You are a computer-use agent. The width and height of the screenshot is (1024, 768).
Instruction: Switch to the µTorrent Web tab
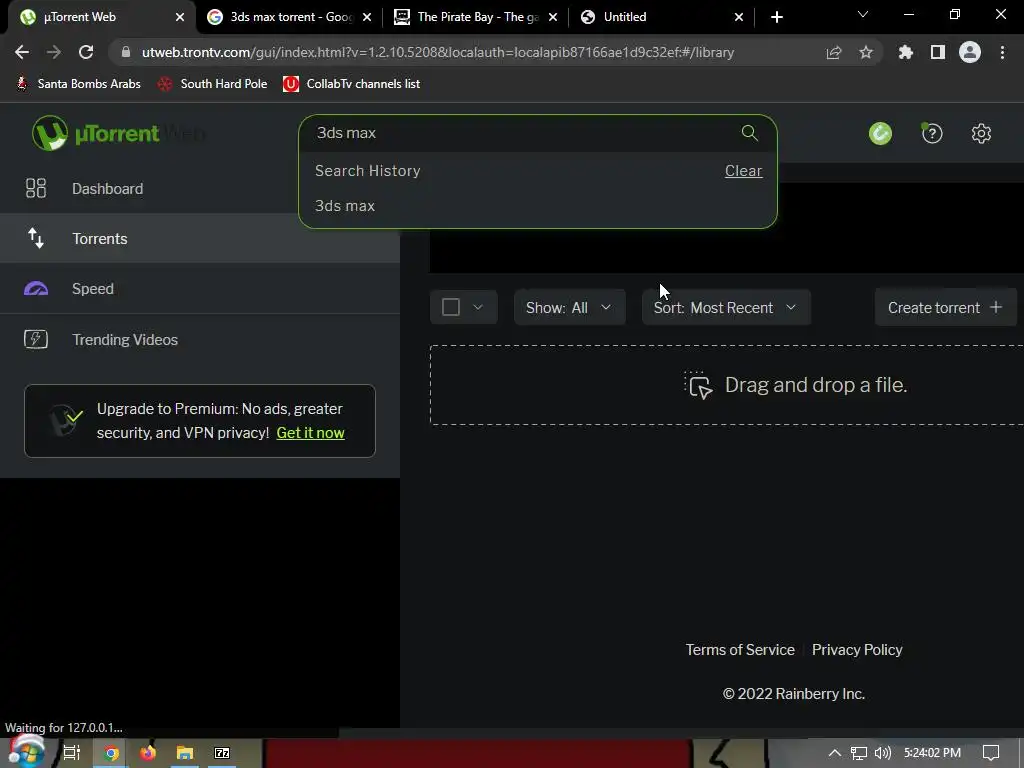pos(99,17)
